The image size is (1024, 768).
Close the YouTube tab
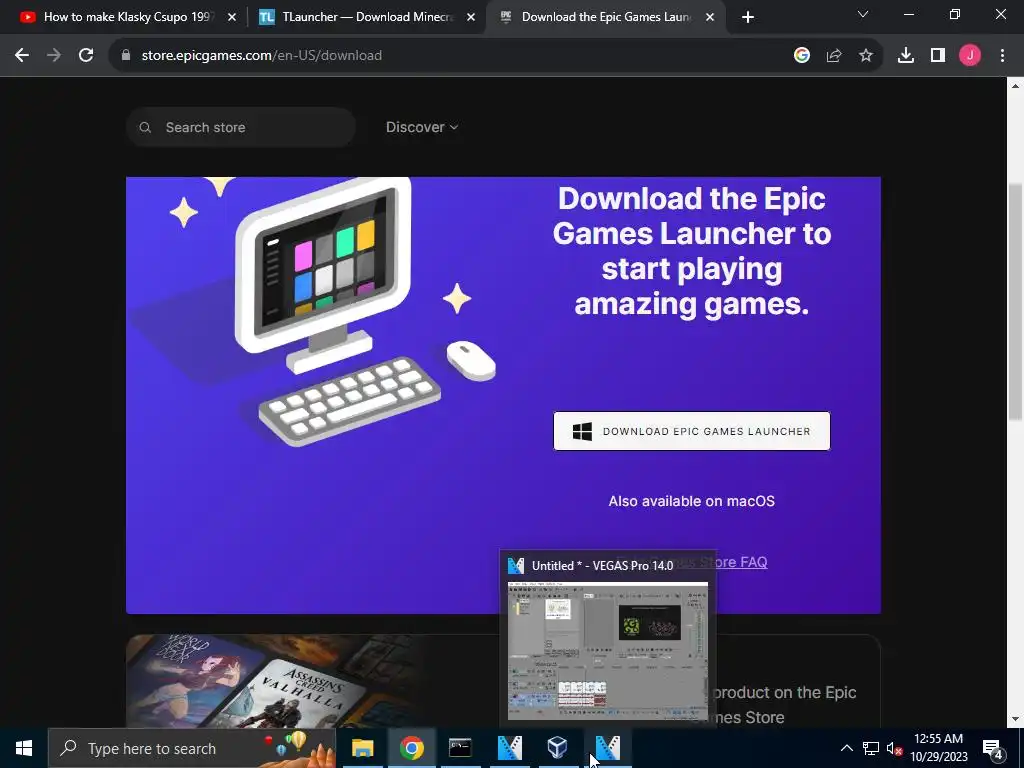click(x=232, y=18)
